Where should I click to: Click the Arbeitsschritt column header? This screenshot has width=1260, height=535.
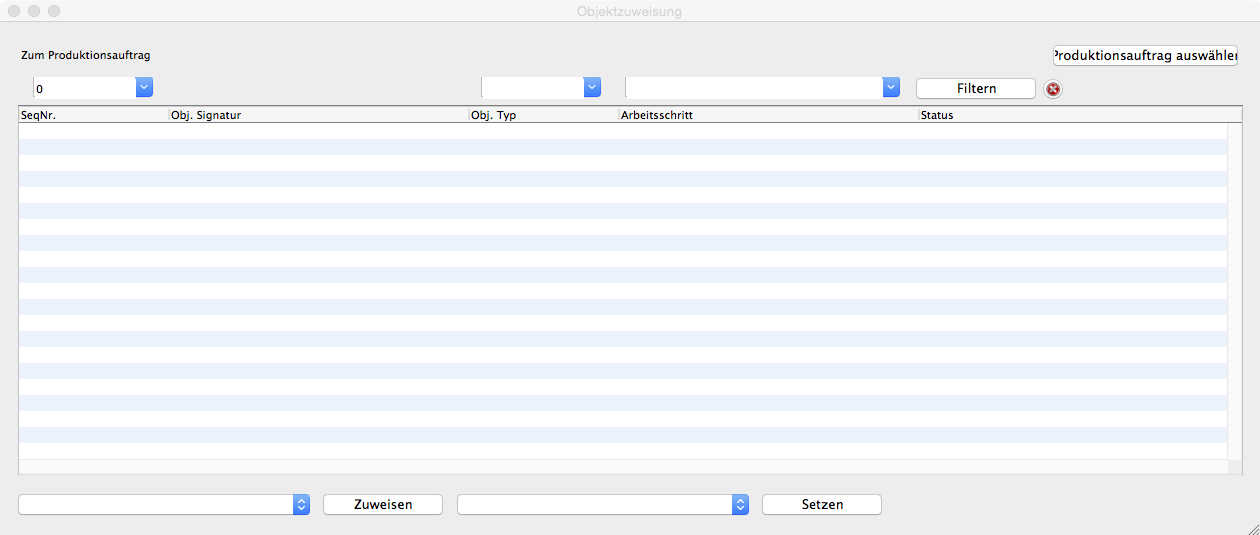pos(768,115)
